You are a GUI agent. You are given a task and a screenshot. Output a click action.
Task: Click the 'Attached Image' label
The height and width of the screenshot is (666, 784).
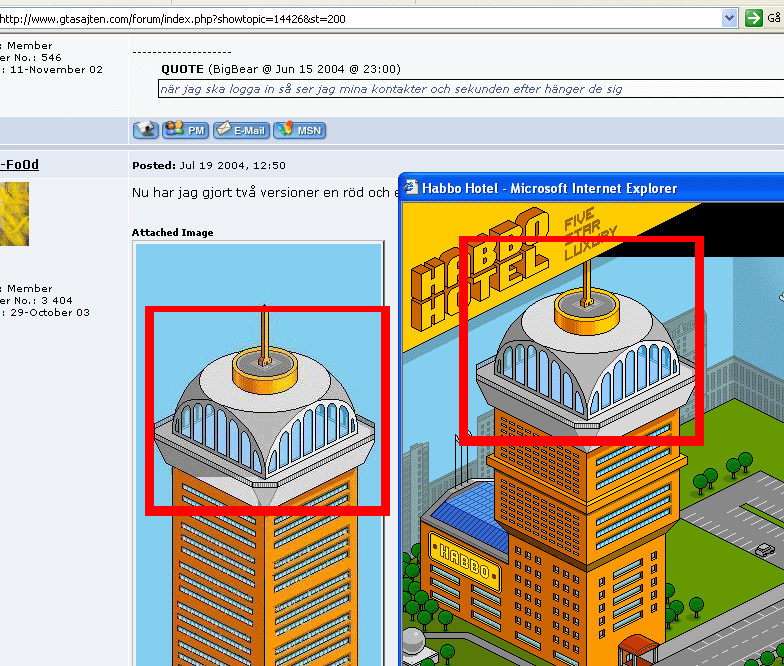(172, 232)
